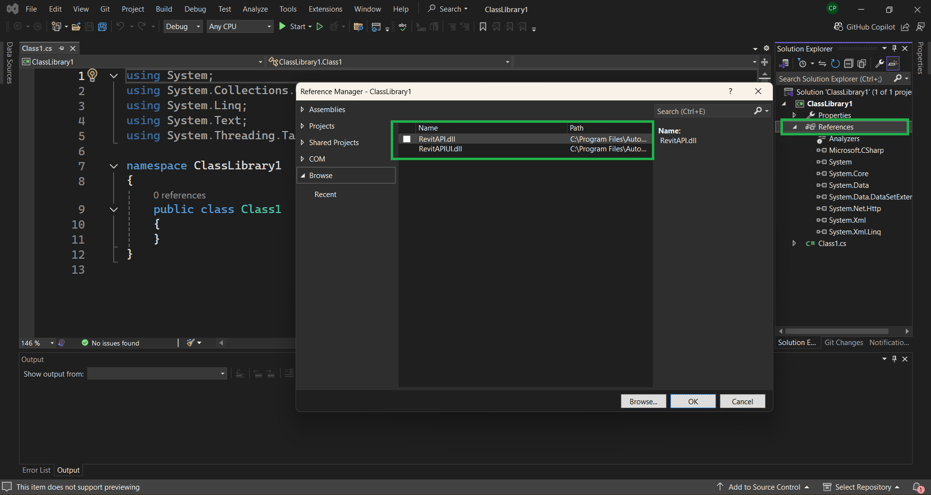Click the lightbulb quick actions icon on line 1

[x=92, y=75]
